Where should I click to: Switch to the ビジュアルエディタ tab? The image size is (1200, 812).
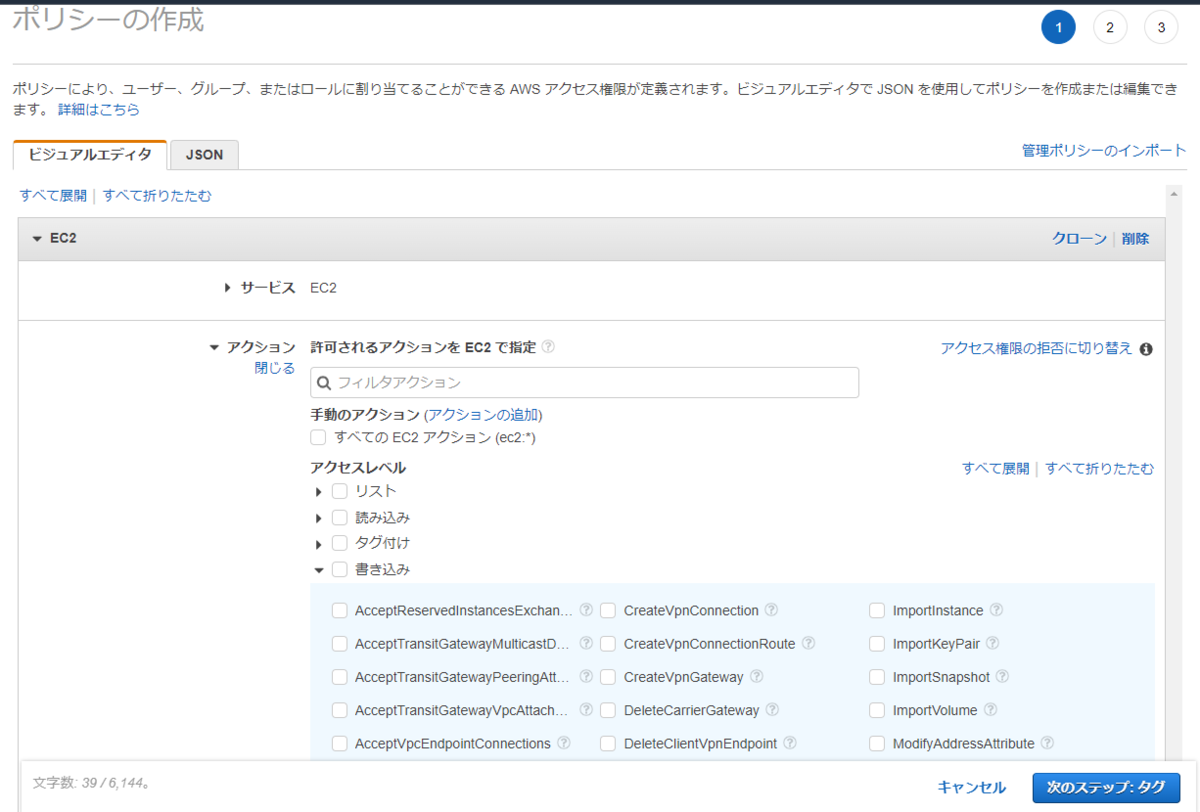(x=90, y=155)
